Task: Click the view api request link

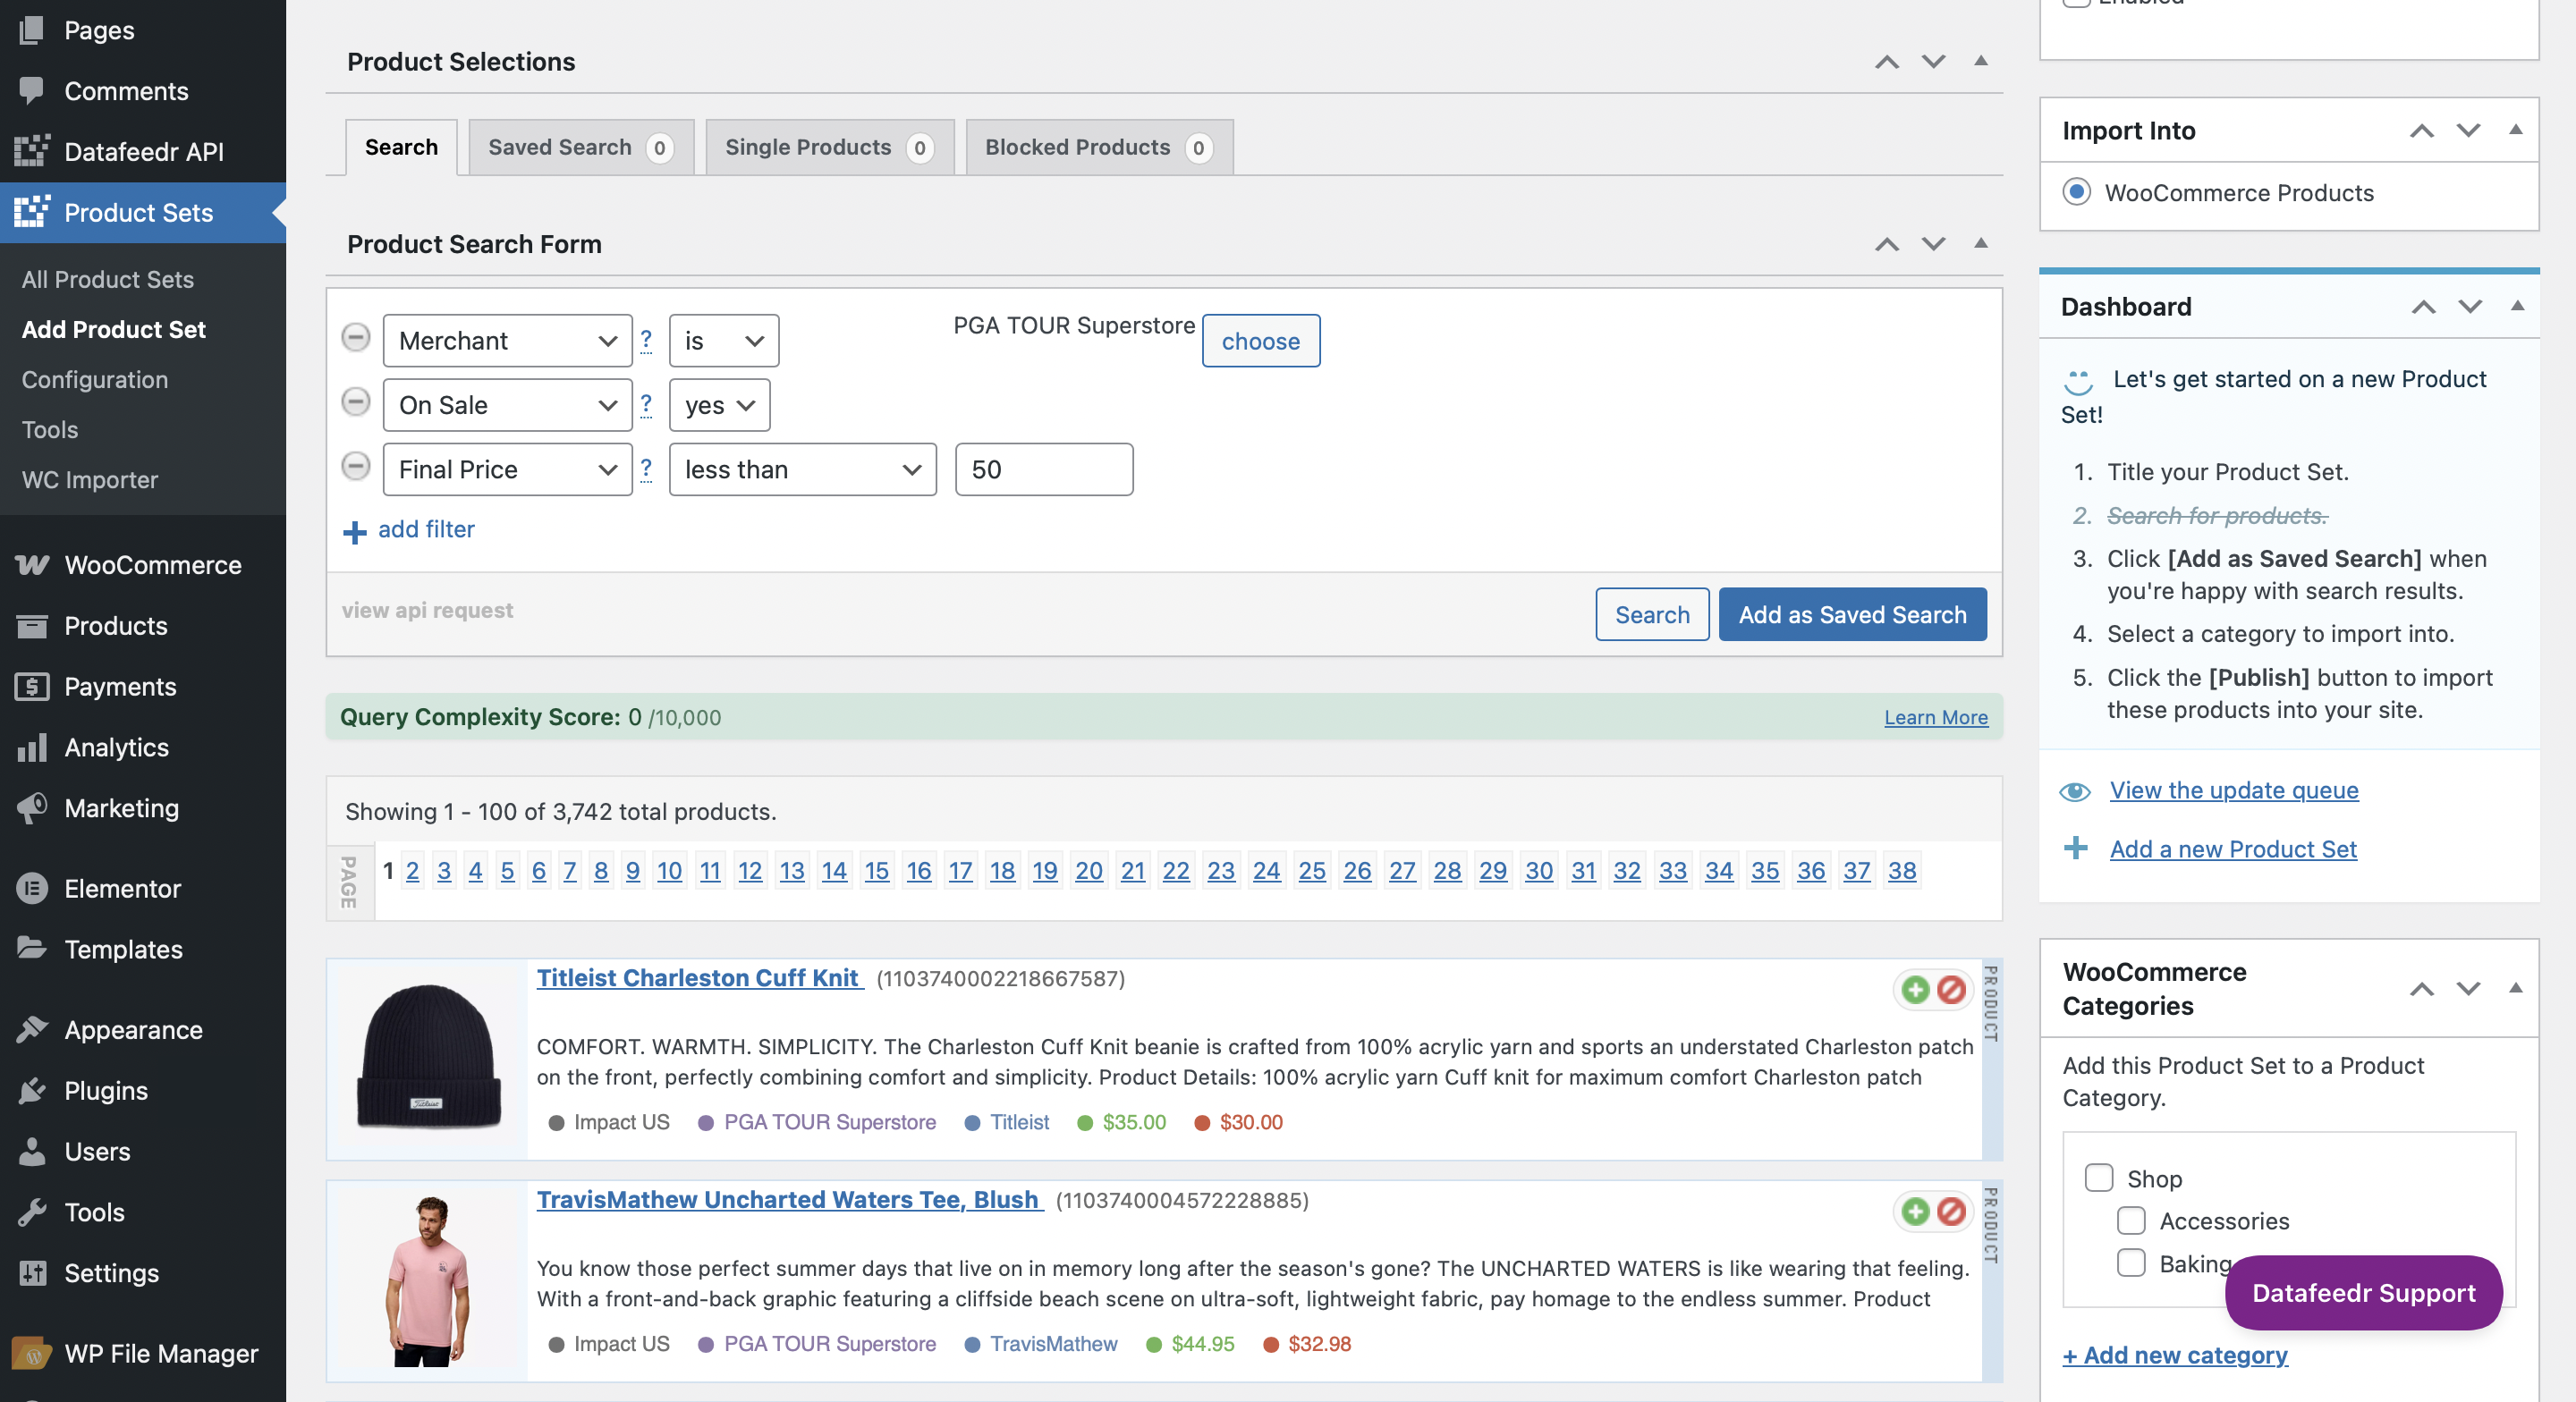Action: coord(427,609)
